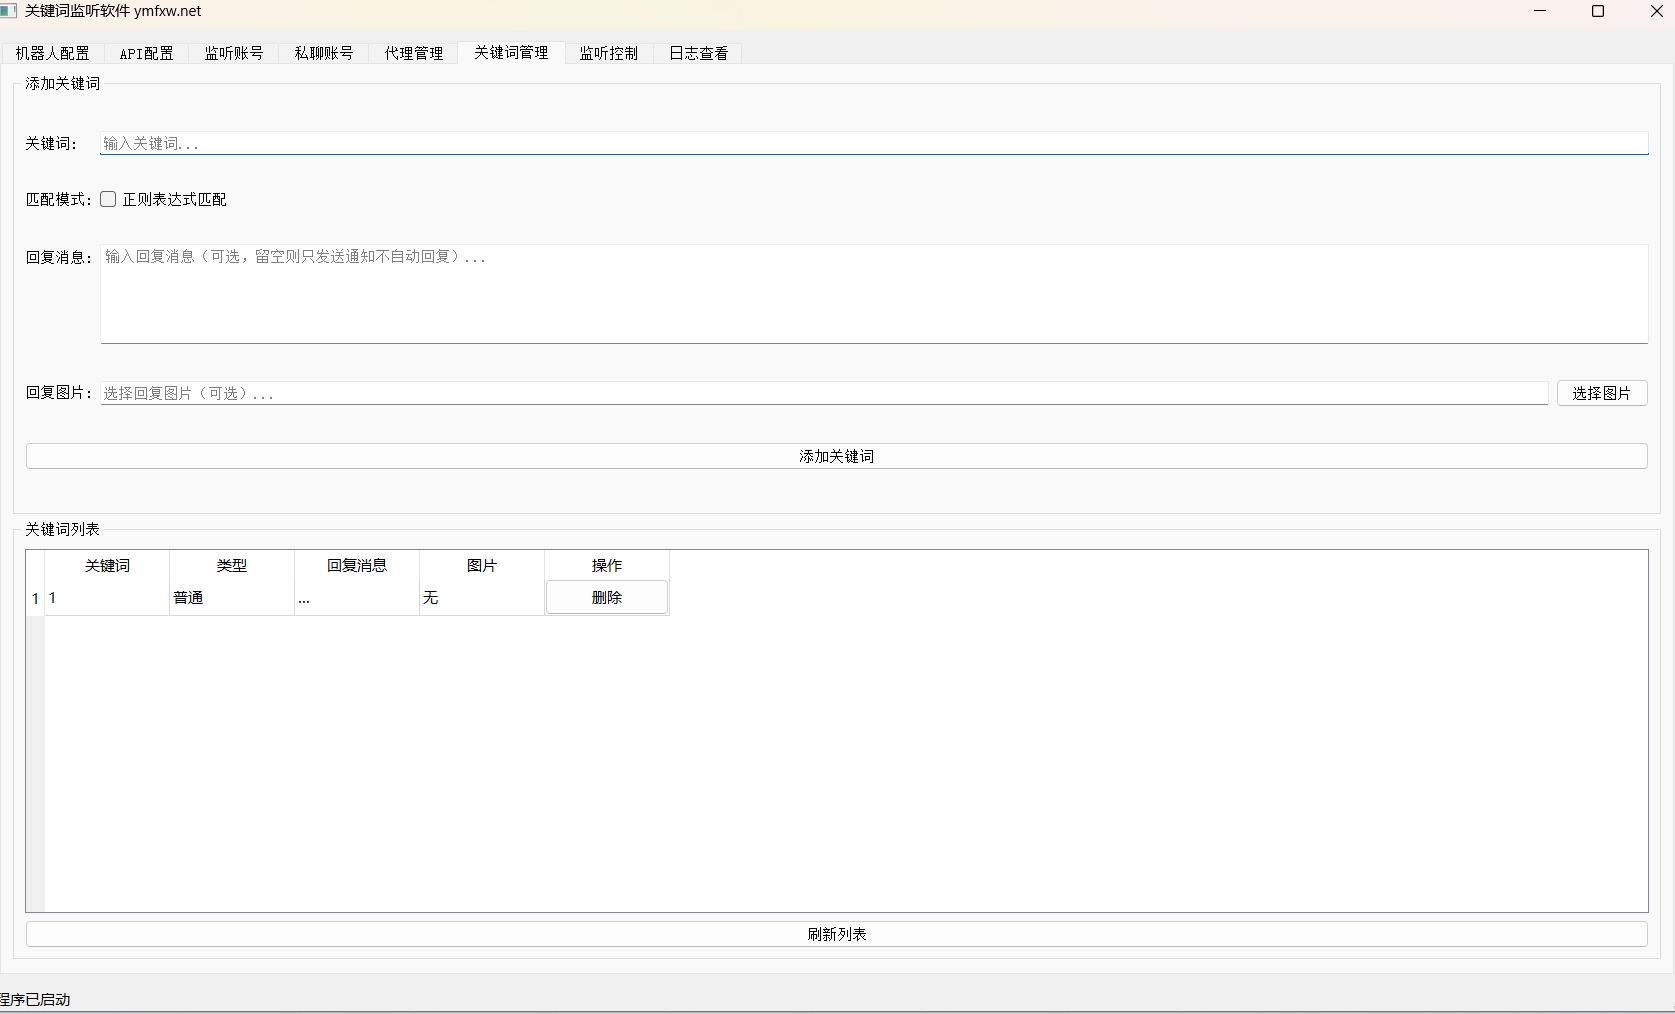Click the 回复图片 path field

pyautogui.click(x=823, y=393)
